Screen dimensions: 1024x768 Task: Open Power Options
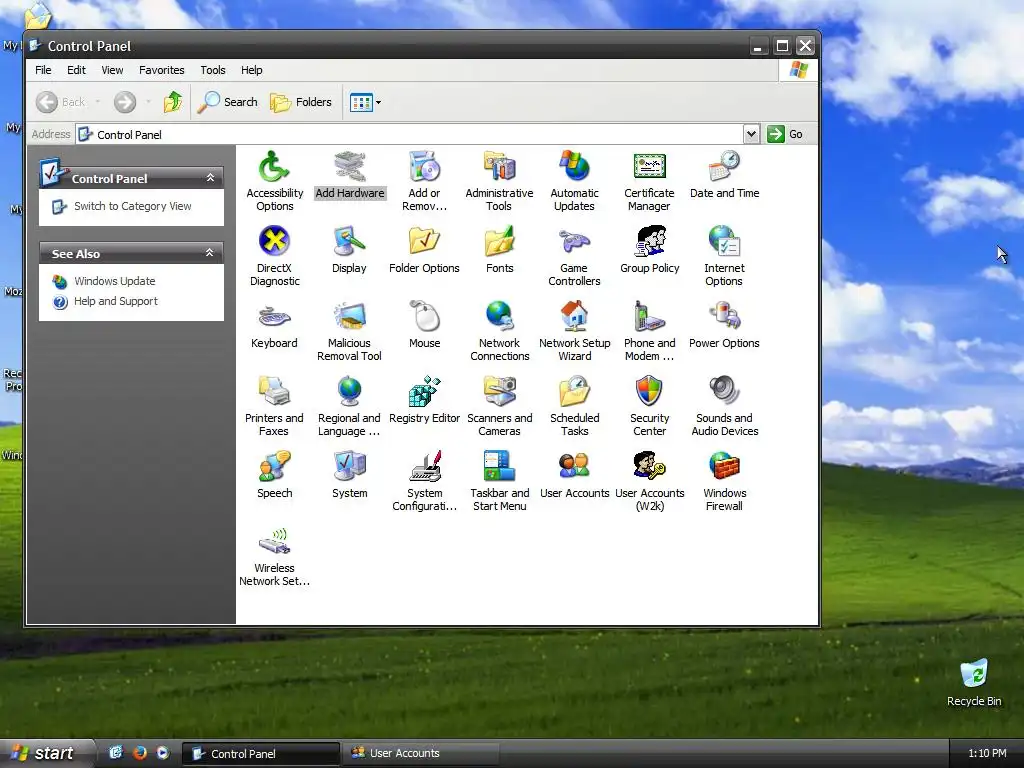724,325
